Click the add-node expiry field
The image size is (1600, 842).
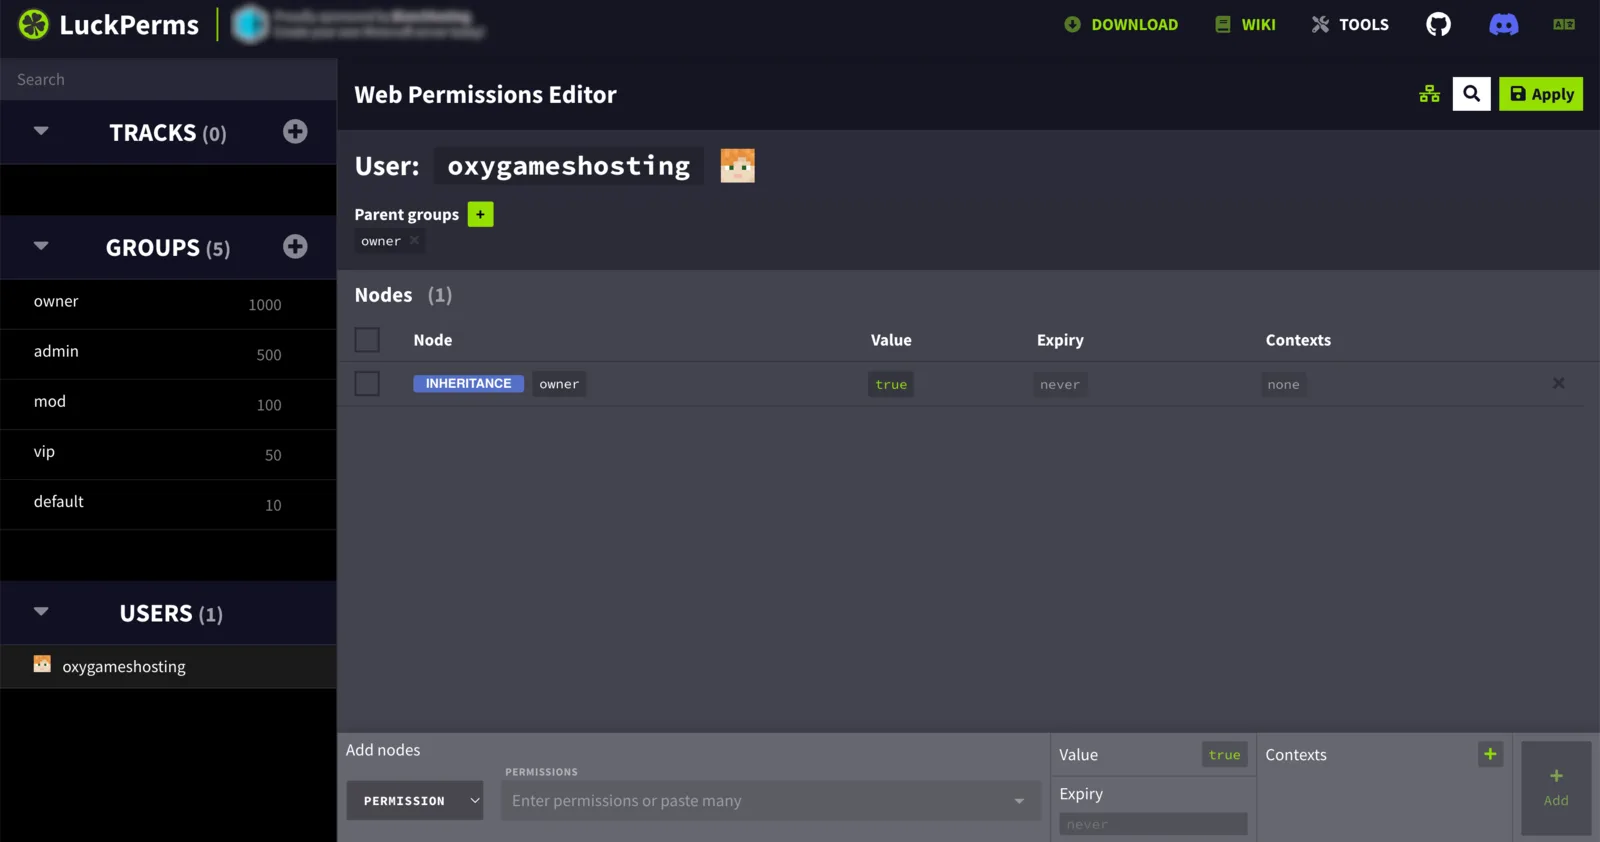[1153, 824]
